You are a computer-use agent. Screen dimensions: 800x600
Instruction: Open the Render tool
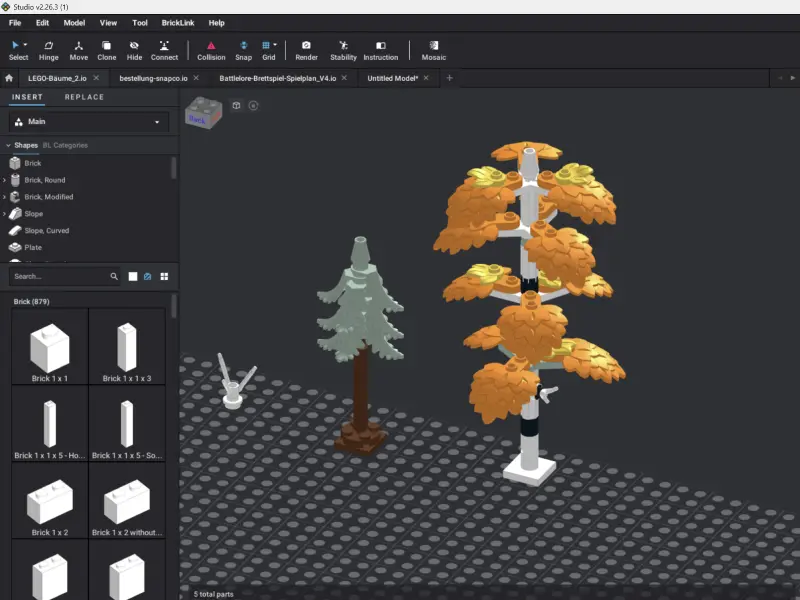(306, 50)
